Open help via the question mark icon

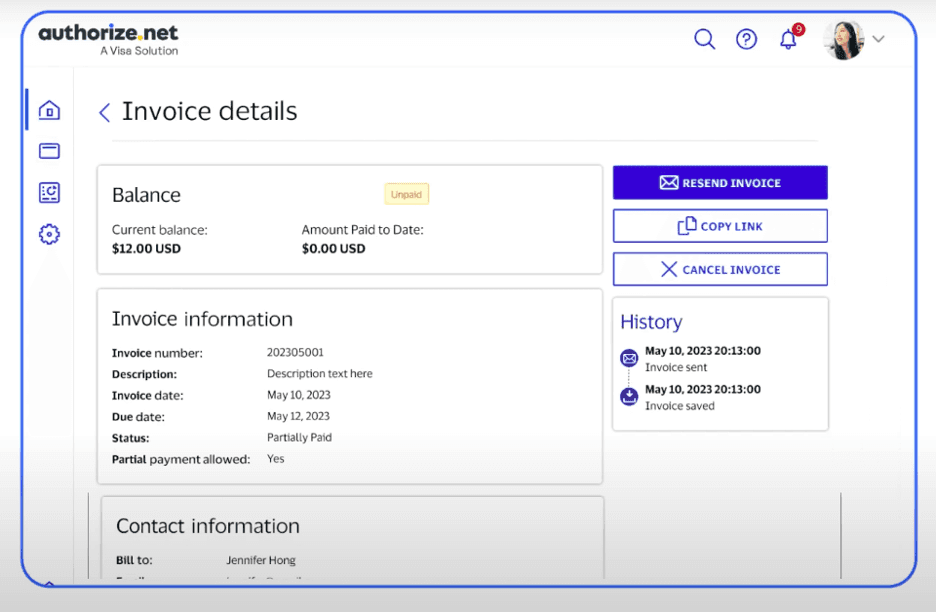(x=746, y=39)
